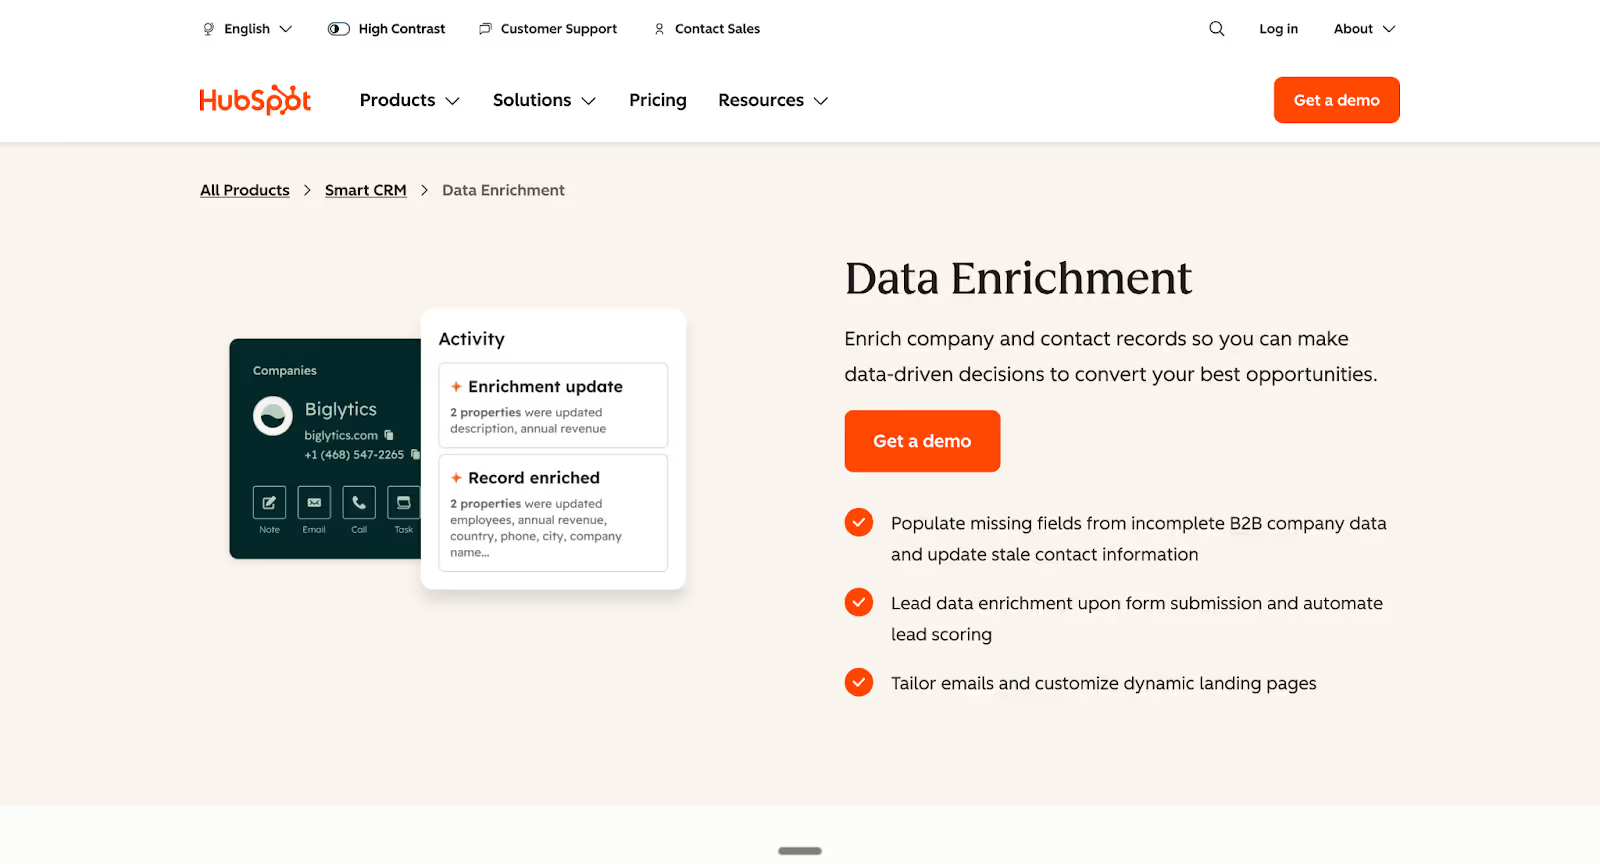Click the Contact Sales person icon

tap(659, 29)
